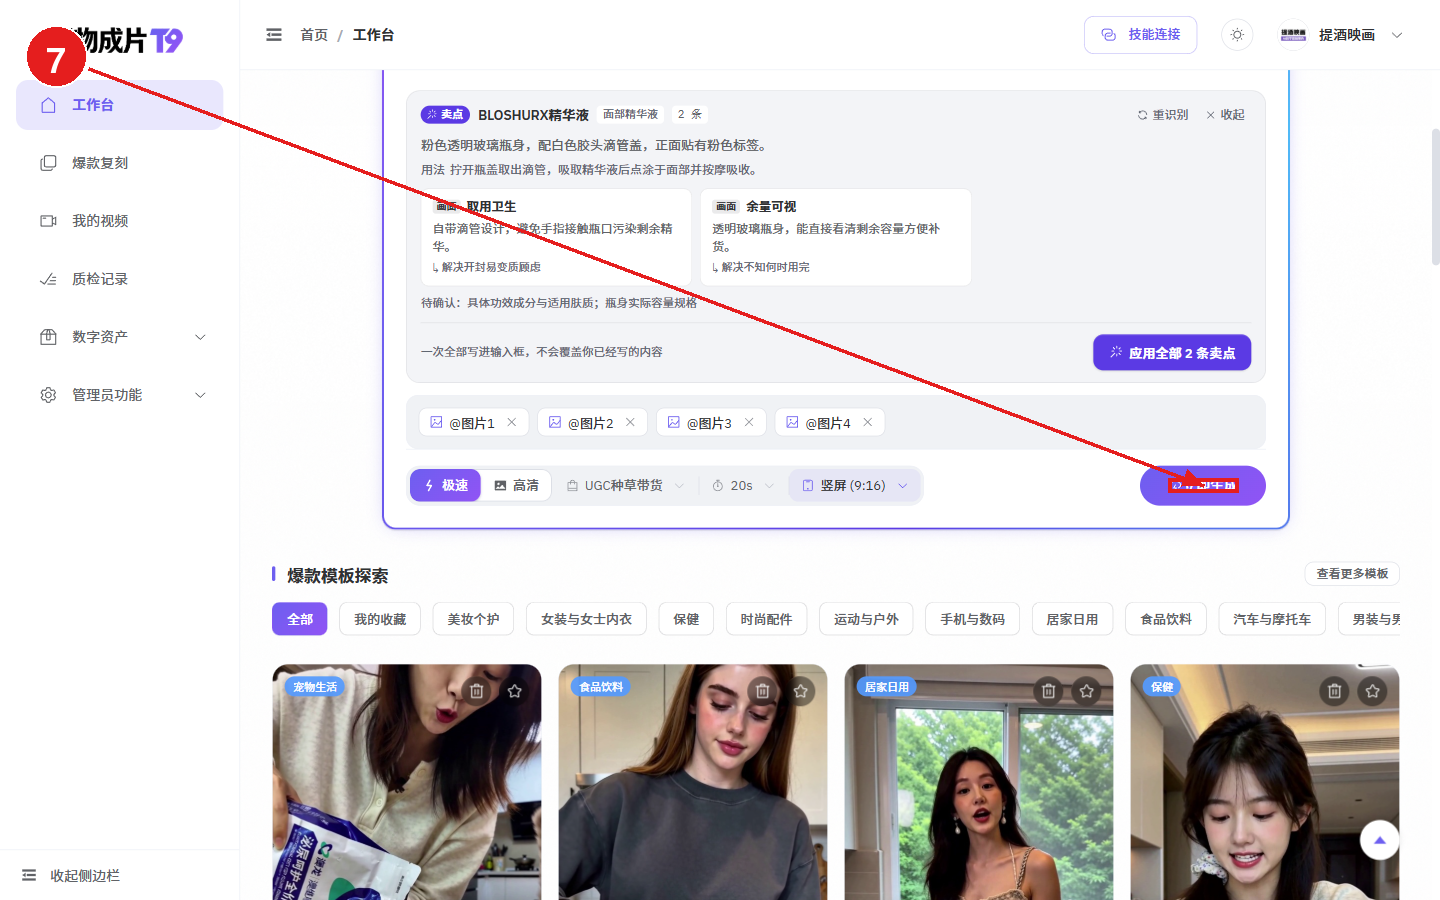The image size is (1440, 900).
Task: Delete the 食品饮料 template via trash icon
Action: [763, 691]
